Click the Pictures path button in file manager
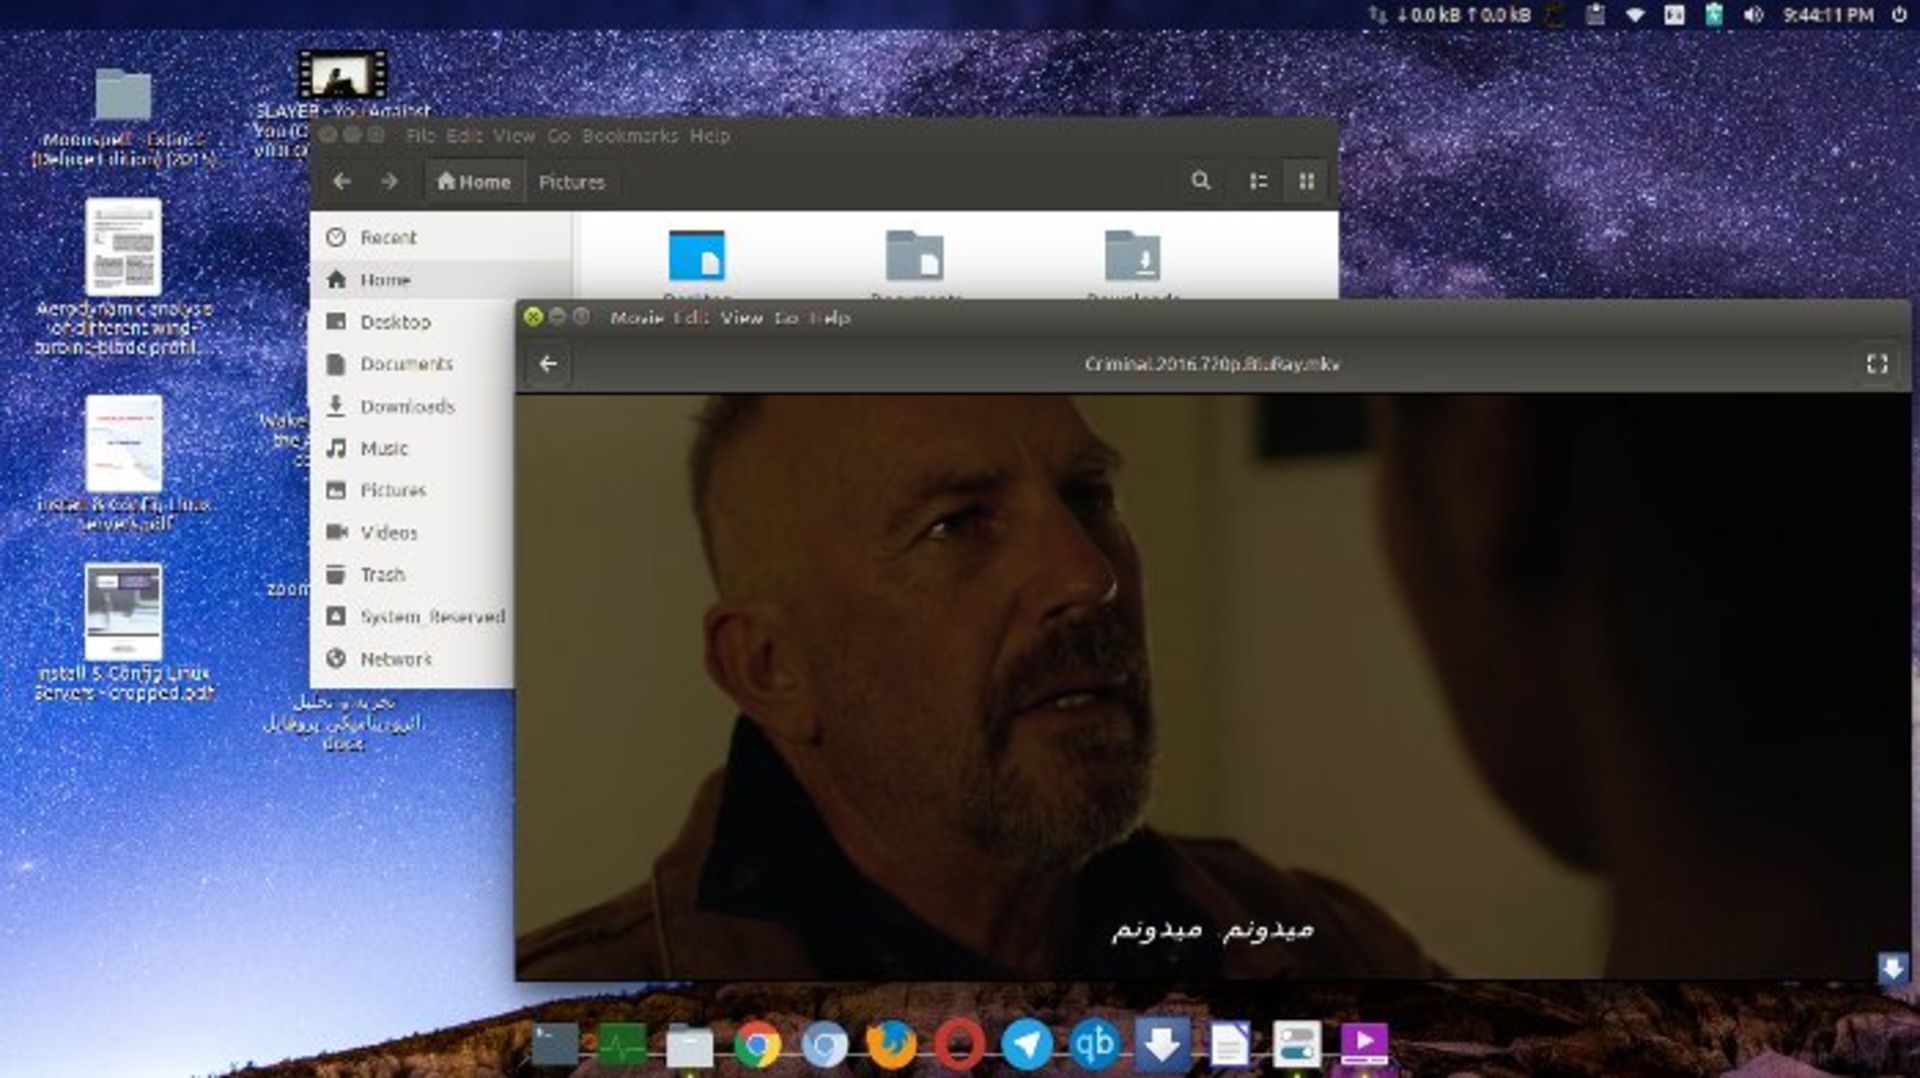The width and height of the screenshot is (1920, 1078). (572, 182)
